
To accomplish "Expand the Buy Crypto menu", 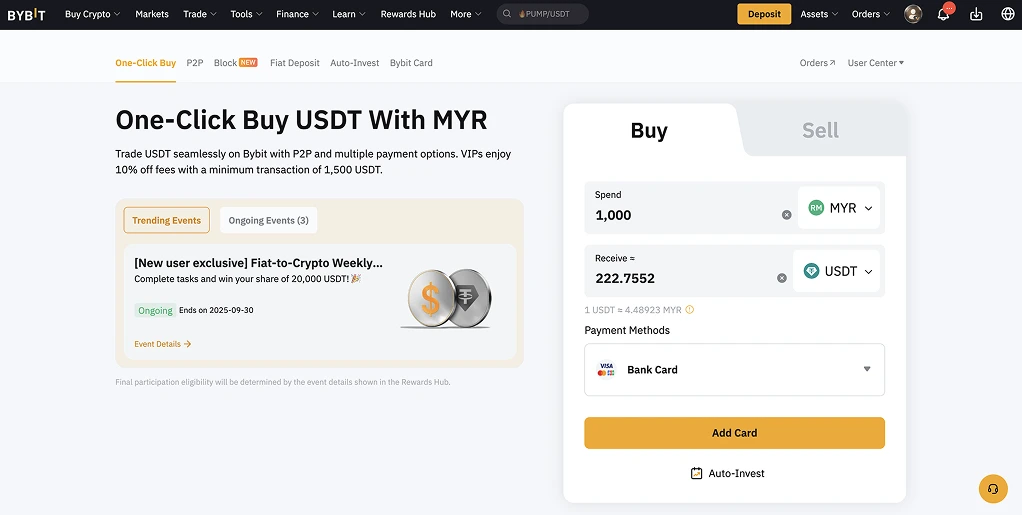I will coord(93,14).
